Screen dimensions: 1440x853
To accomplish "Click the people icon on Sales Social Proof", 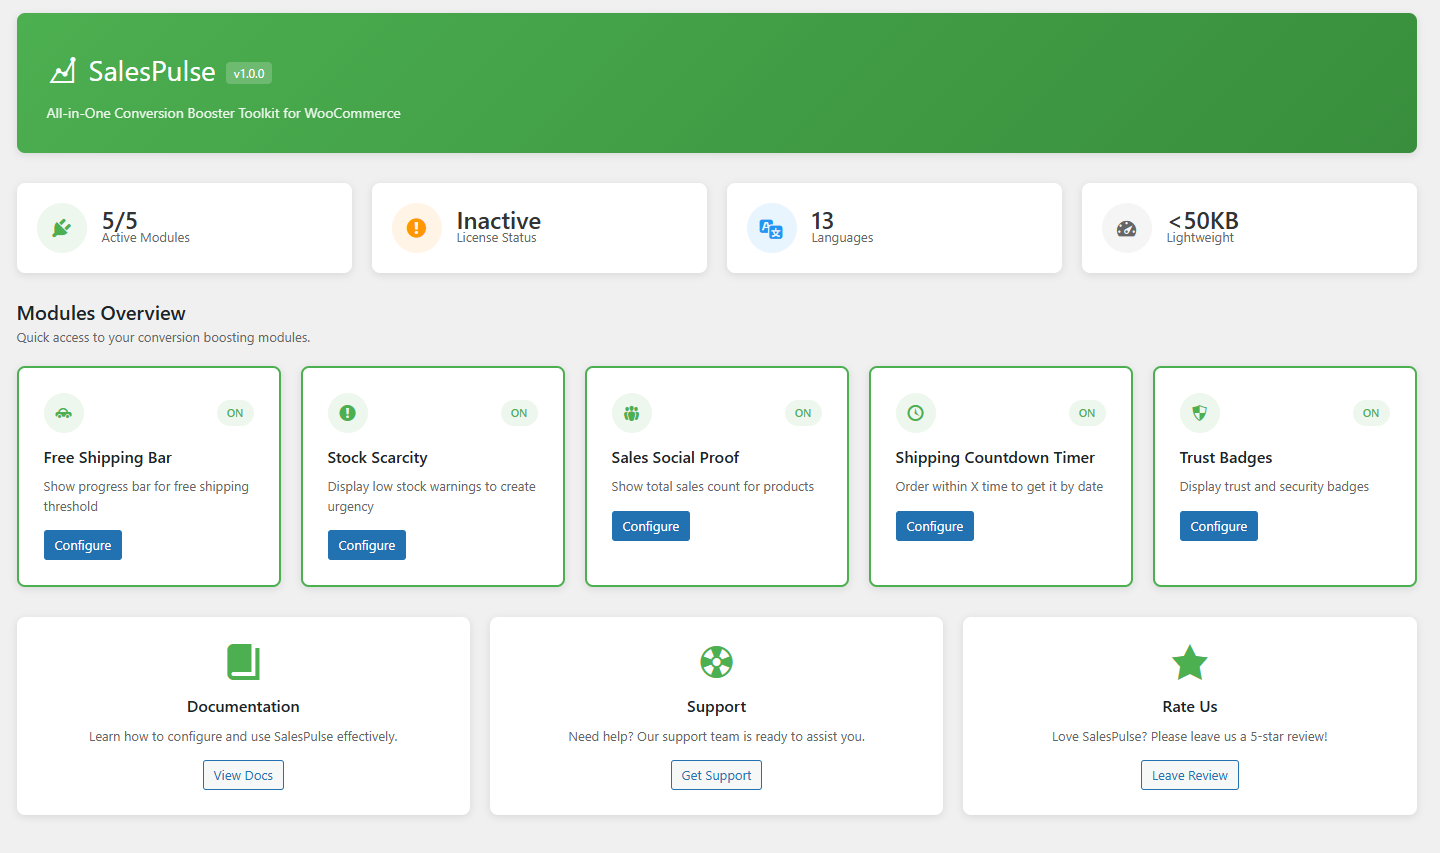I will point(632,413).
